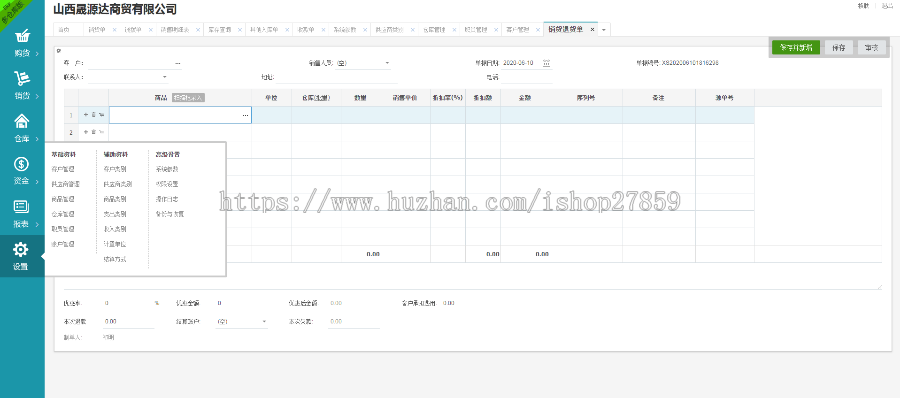Choose 操作日志 in the settings flyout menu
900x398 pixels.
coord(167,199)
